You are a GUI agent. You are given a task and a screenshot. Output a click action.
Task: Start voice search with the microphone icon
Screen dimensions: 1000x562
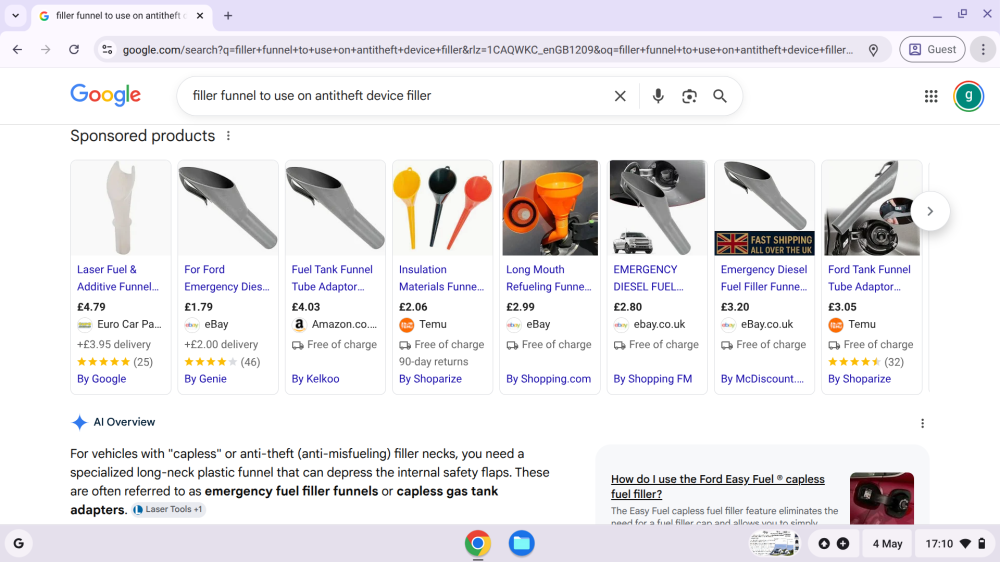tap(658, 96)
